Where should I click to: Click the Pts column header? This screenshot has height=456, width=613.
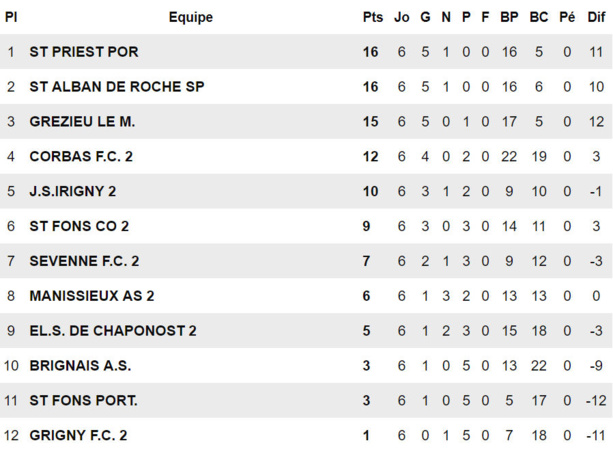tap(372, 17)
